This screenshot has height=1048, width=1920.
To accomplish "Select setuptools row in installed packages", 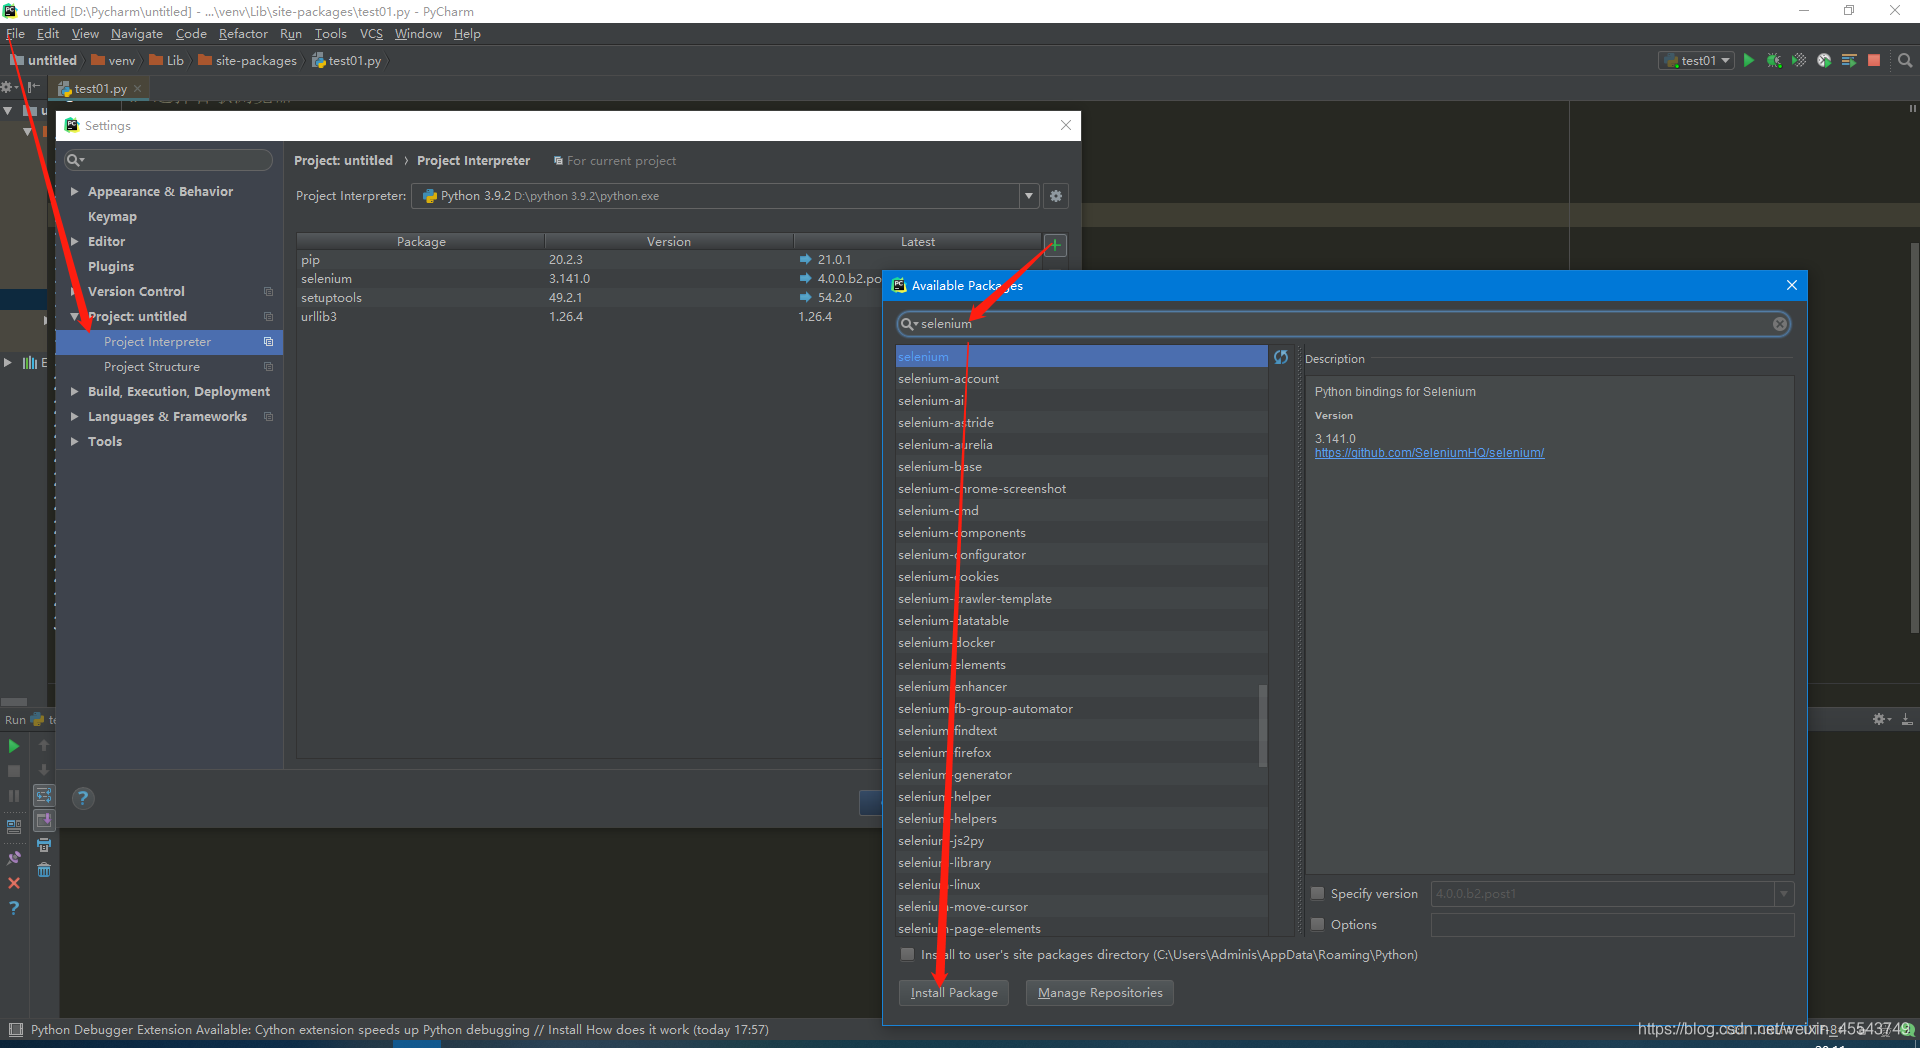I will point(590,298).
